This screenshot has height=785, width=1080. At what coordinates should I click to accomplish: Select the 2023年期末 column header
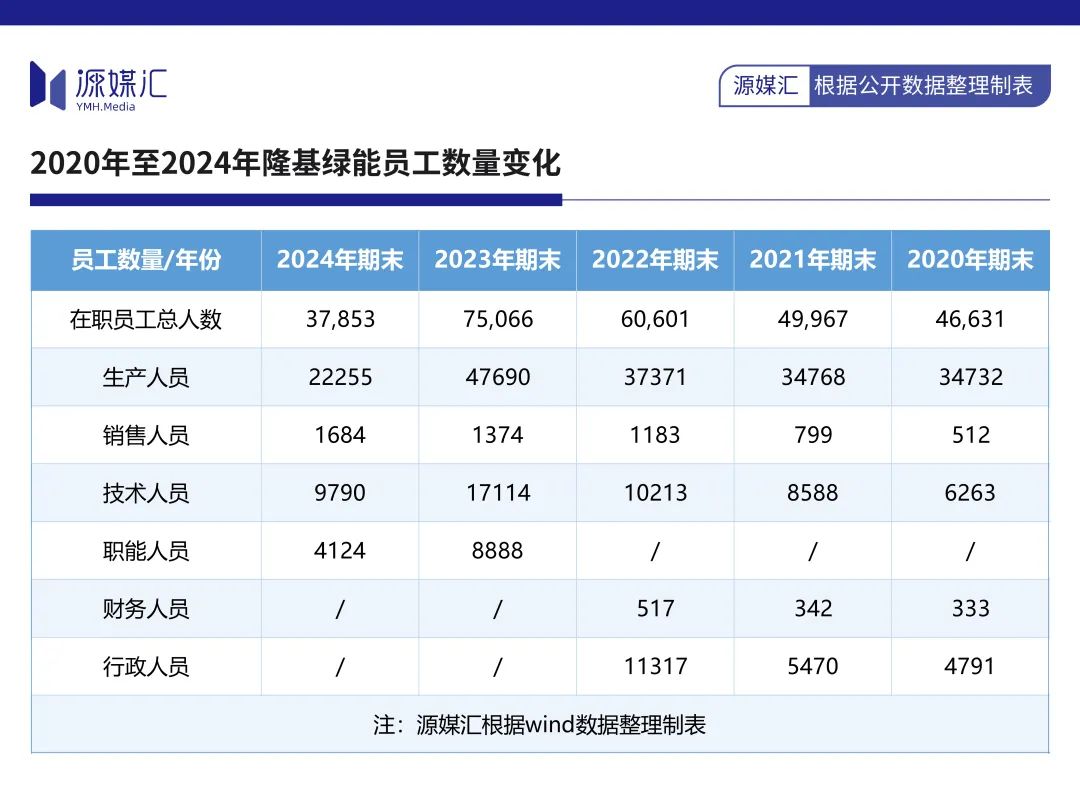click(497, 260)
